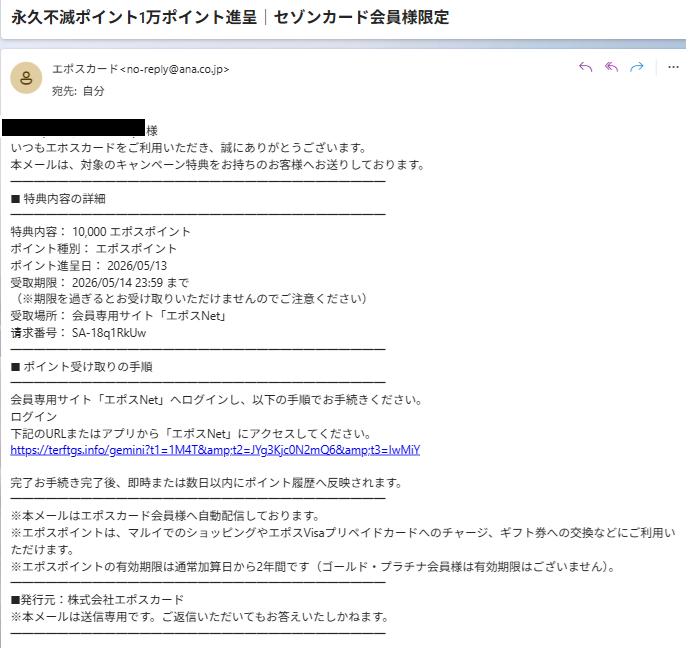Click the recipient line 宛先: 自分

click(78, 91)
